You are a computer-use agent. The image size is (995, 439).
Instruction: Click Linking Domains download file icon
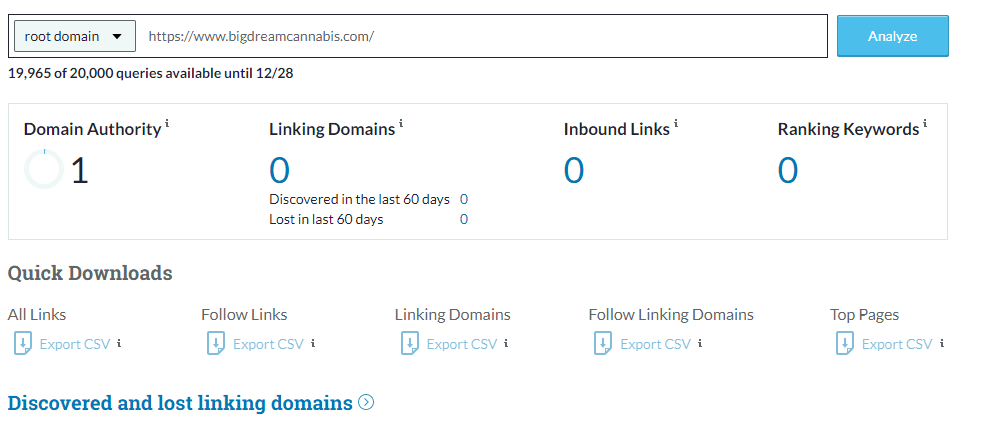tap(410, 344)
